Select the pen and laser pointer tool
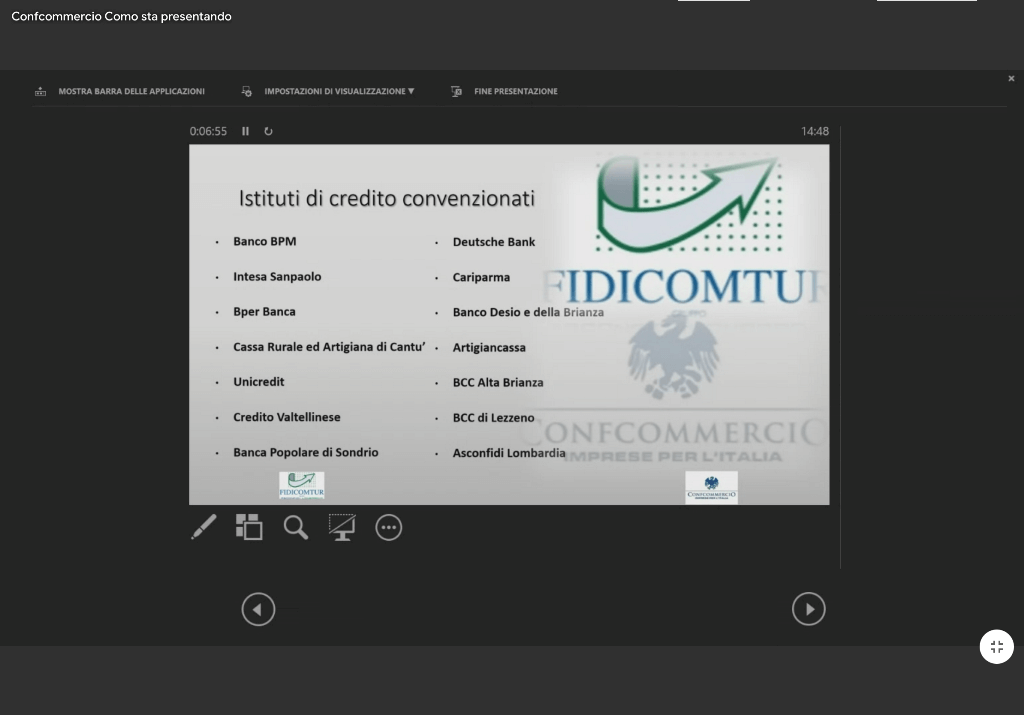1024x715 pixels. click(x=204, y=527)
